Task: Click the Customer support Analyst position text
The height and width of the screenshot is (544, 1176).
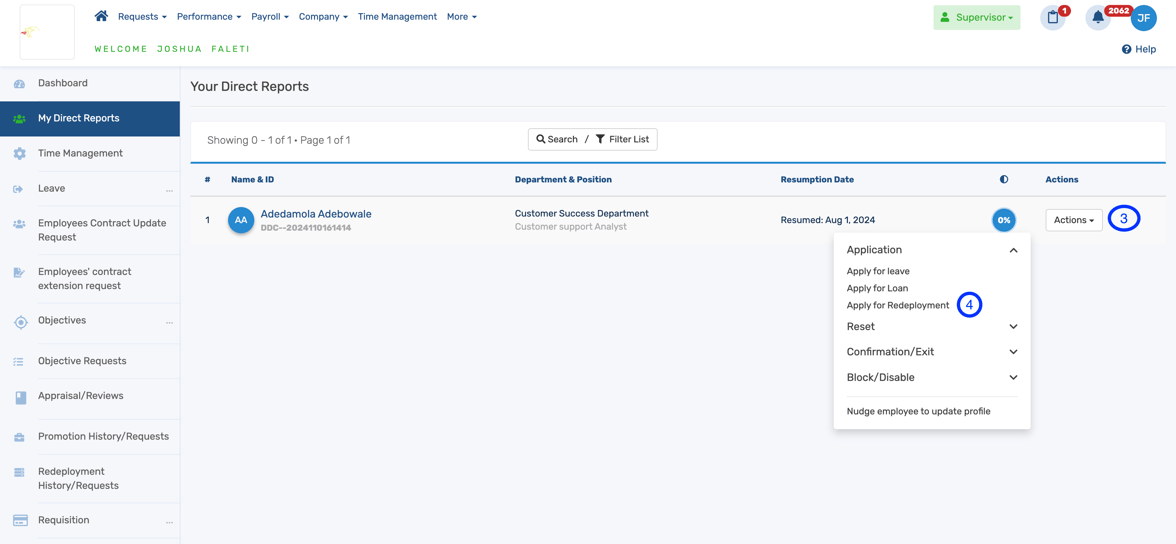Action: tap(571, 227)
